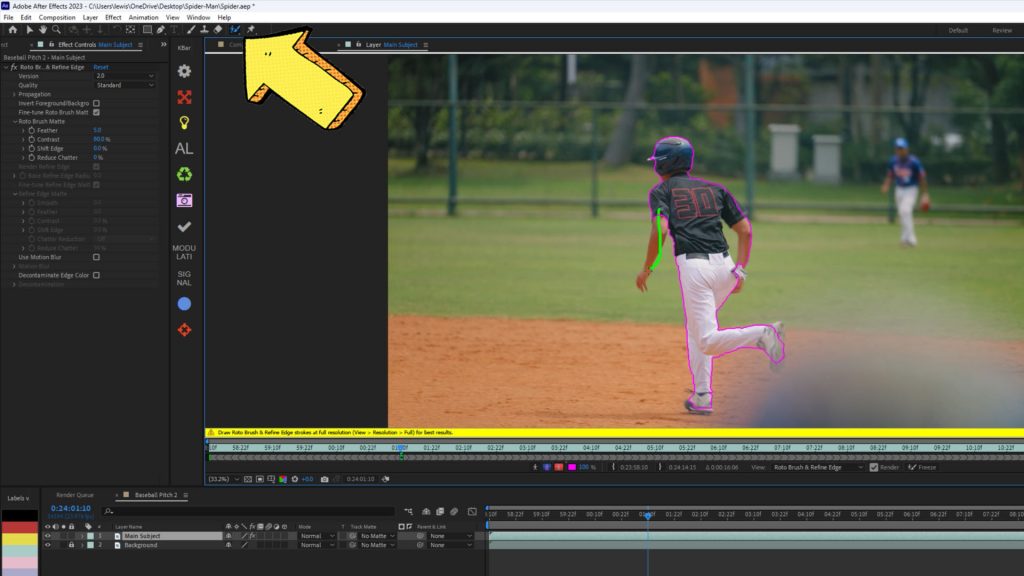Screen dimensions: 1024x576
Task: Select the Rectangle shape tool
Action: [x=148, y=30]
